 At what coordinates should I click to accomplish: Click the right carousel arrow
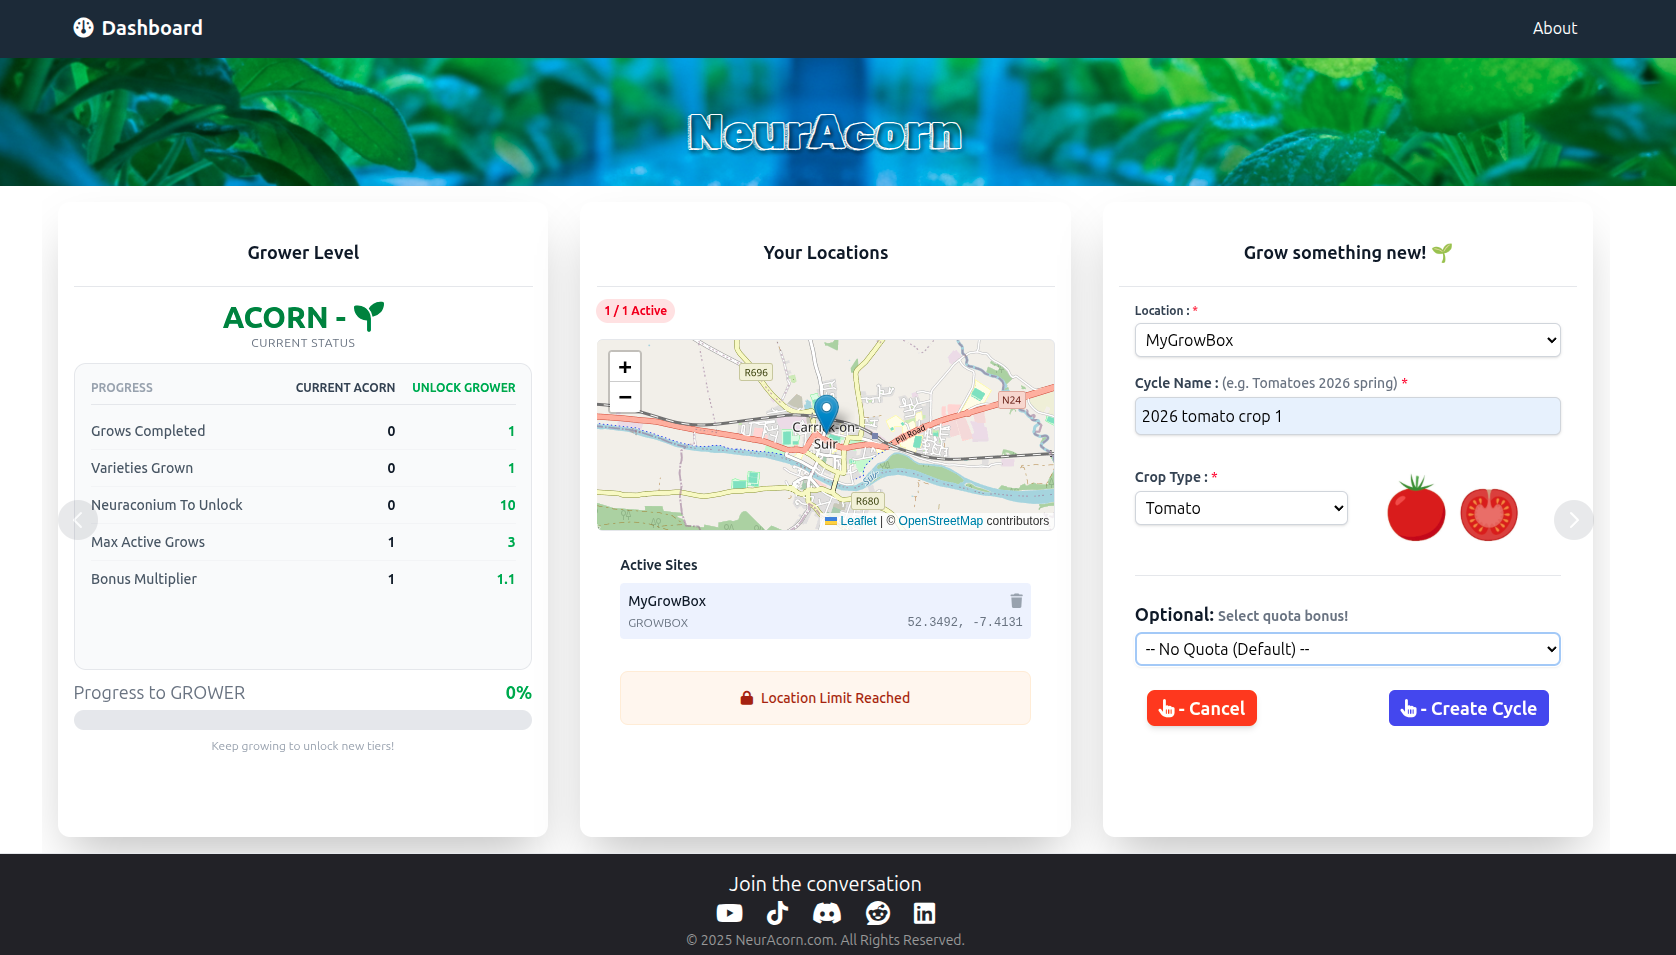pyautogui.click(x=1573, y=520)
